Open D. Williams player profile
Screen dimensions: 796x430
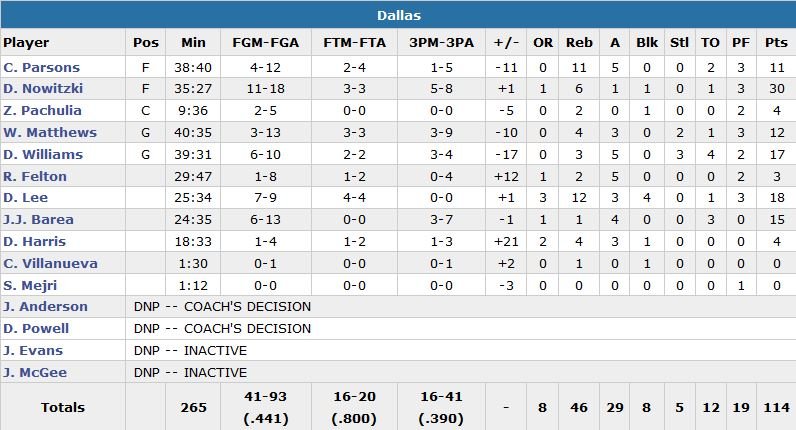[x=43, y=155]
